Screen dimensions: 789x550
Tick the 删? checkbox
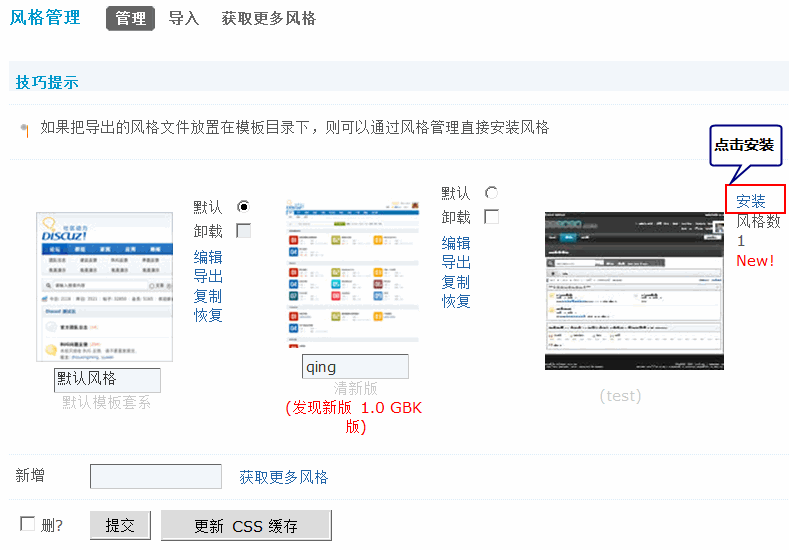click(x=28, y=524)
